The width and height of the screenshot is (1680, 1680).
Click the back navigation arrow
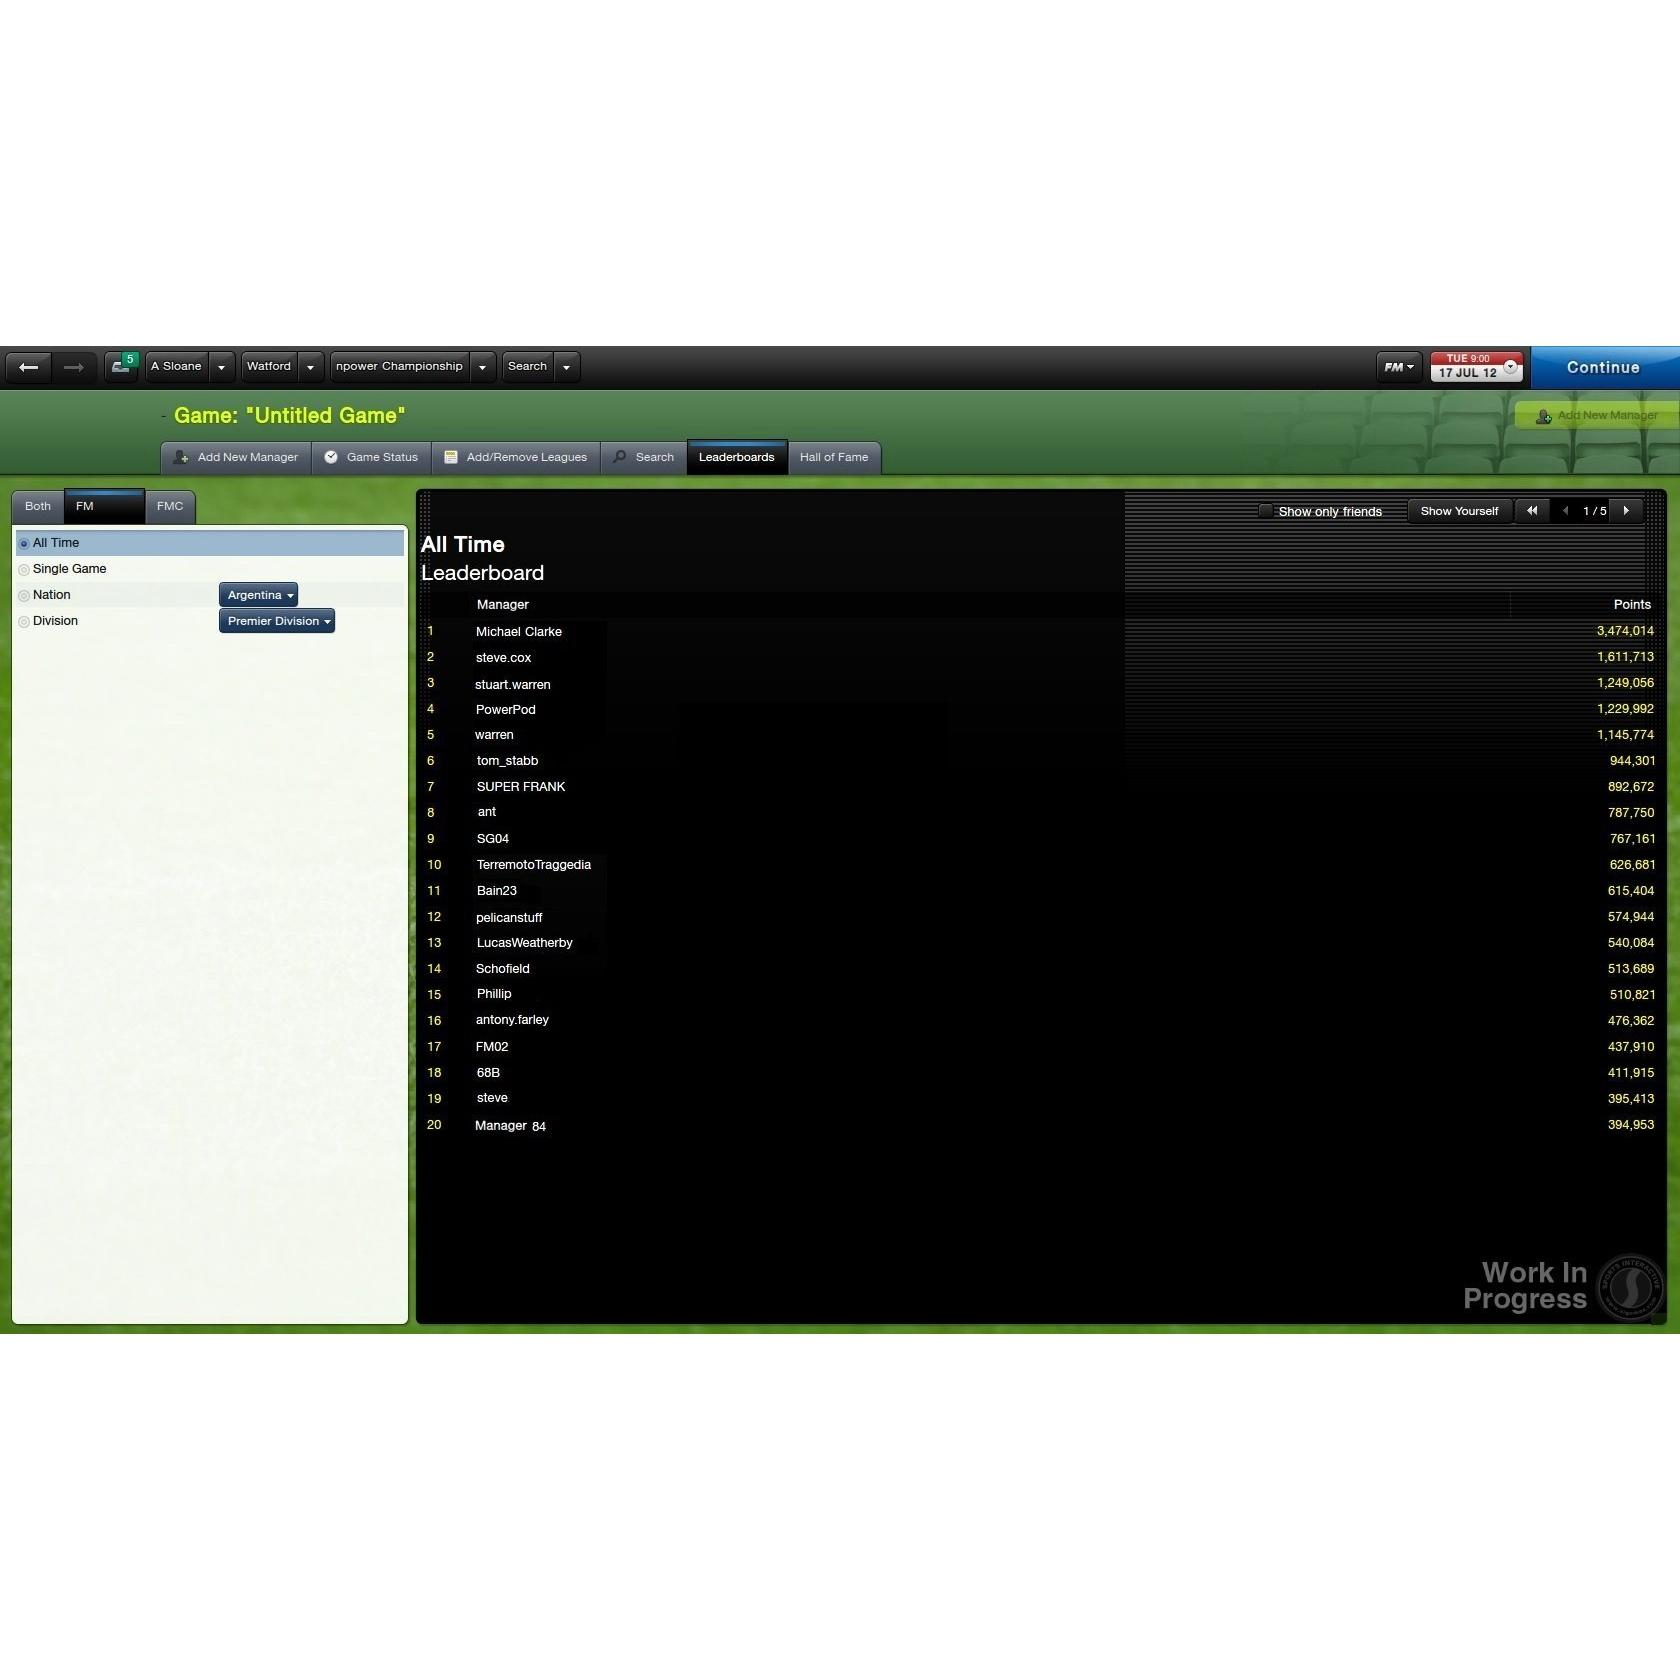tap(29, 367)
